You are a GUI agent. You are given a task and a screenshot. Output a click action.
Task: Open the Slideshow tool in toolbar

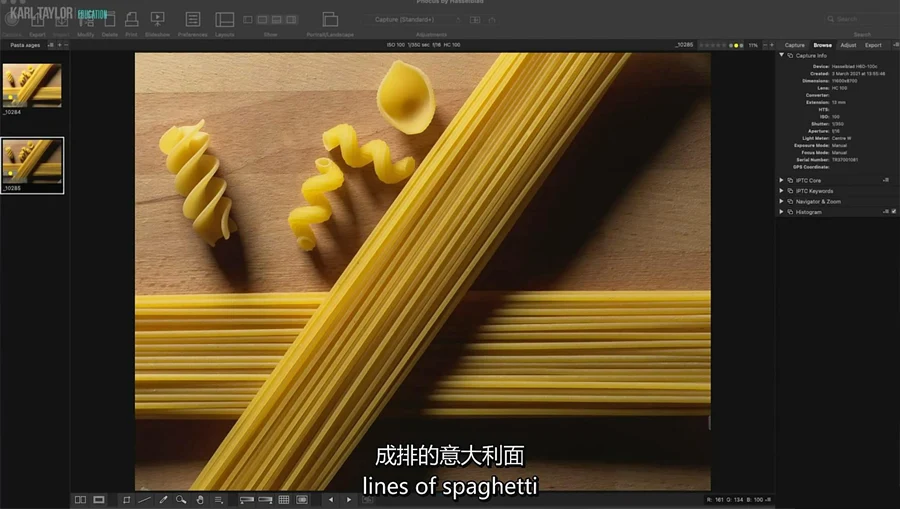[x=157, y=21]
